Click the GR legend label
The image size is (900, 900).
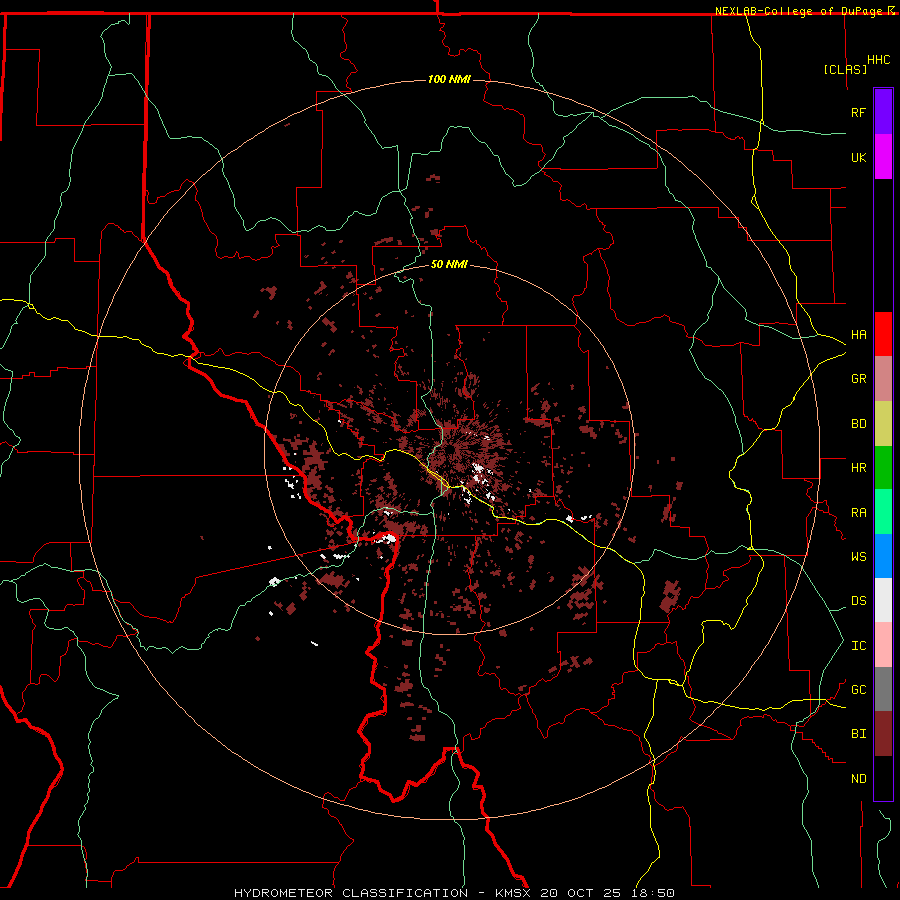pyautogui.click(x=858, y=379)
